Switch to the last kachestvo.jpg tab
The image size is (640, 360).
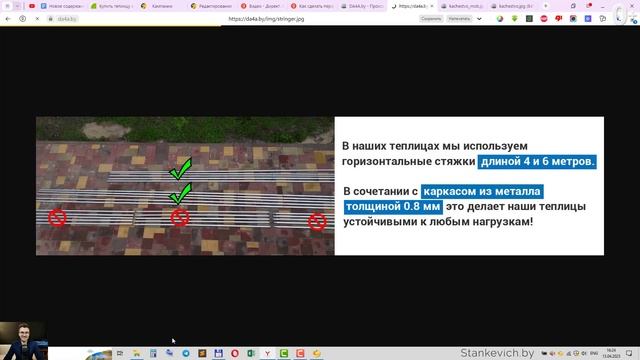pos(512,6)
